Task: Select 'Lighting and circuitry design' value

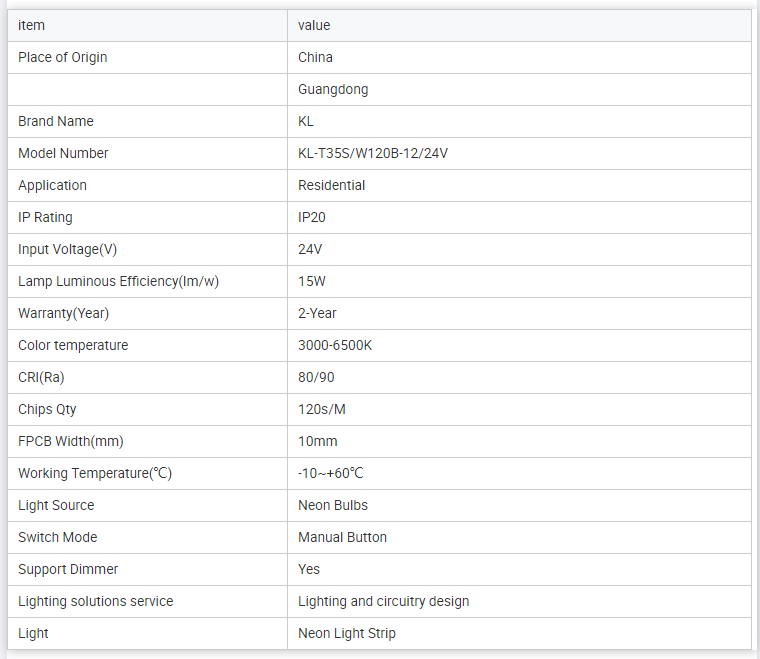Action: point(383,601)
